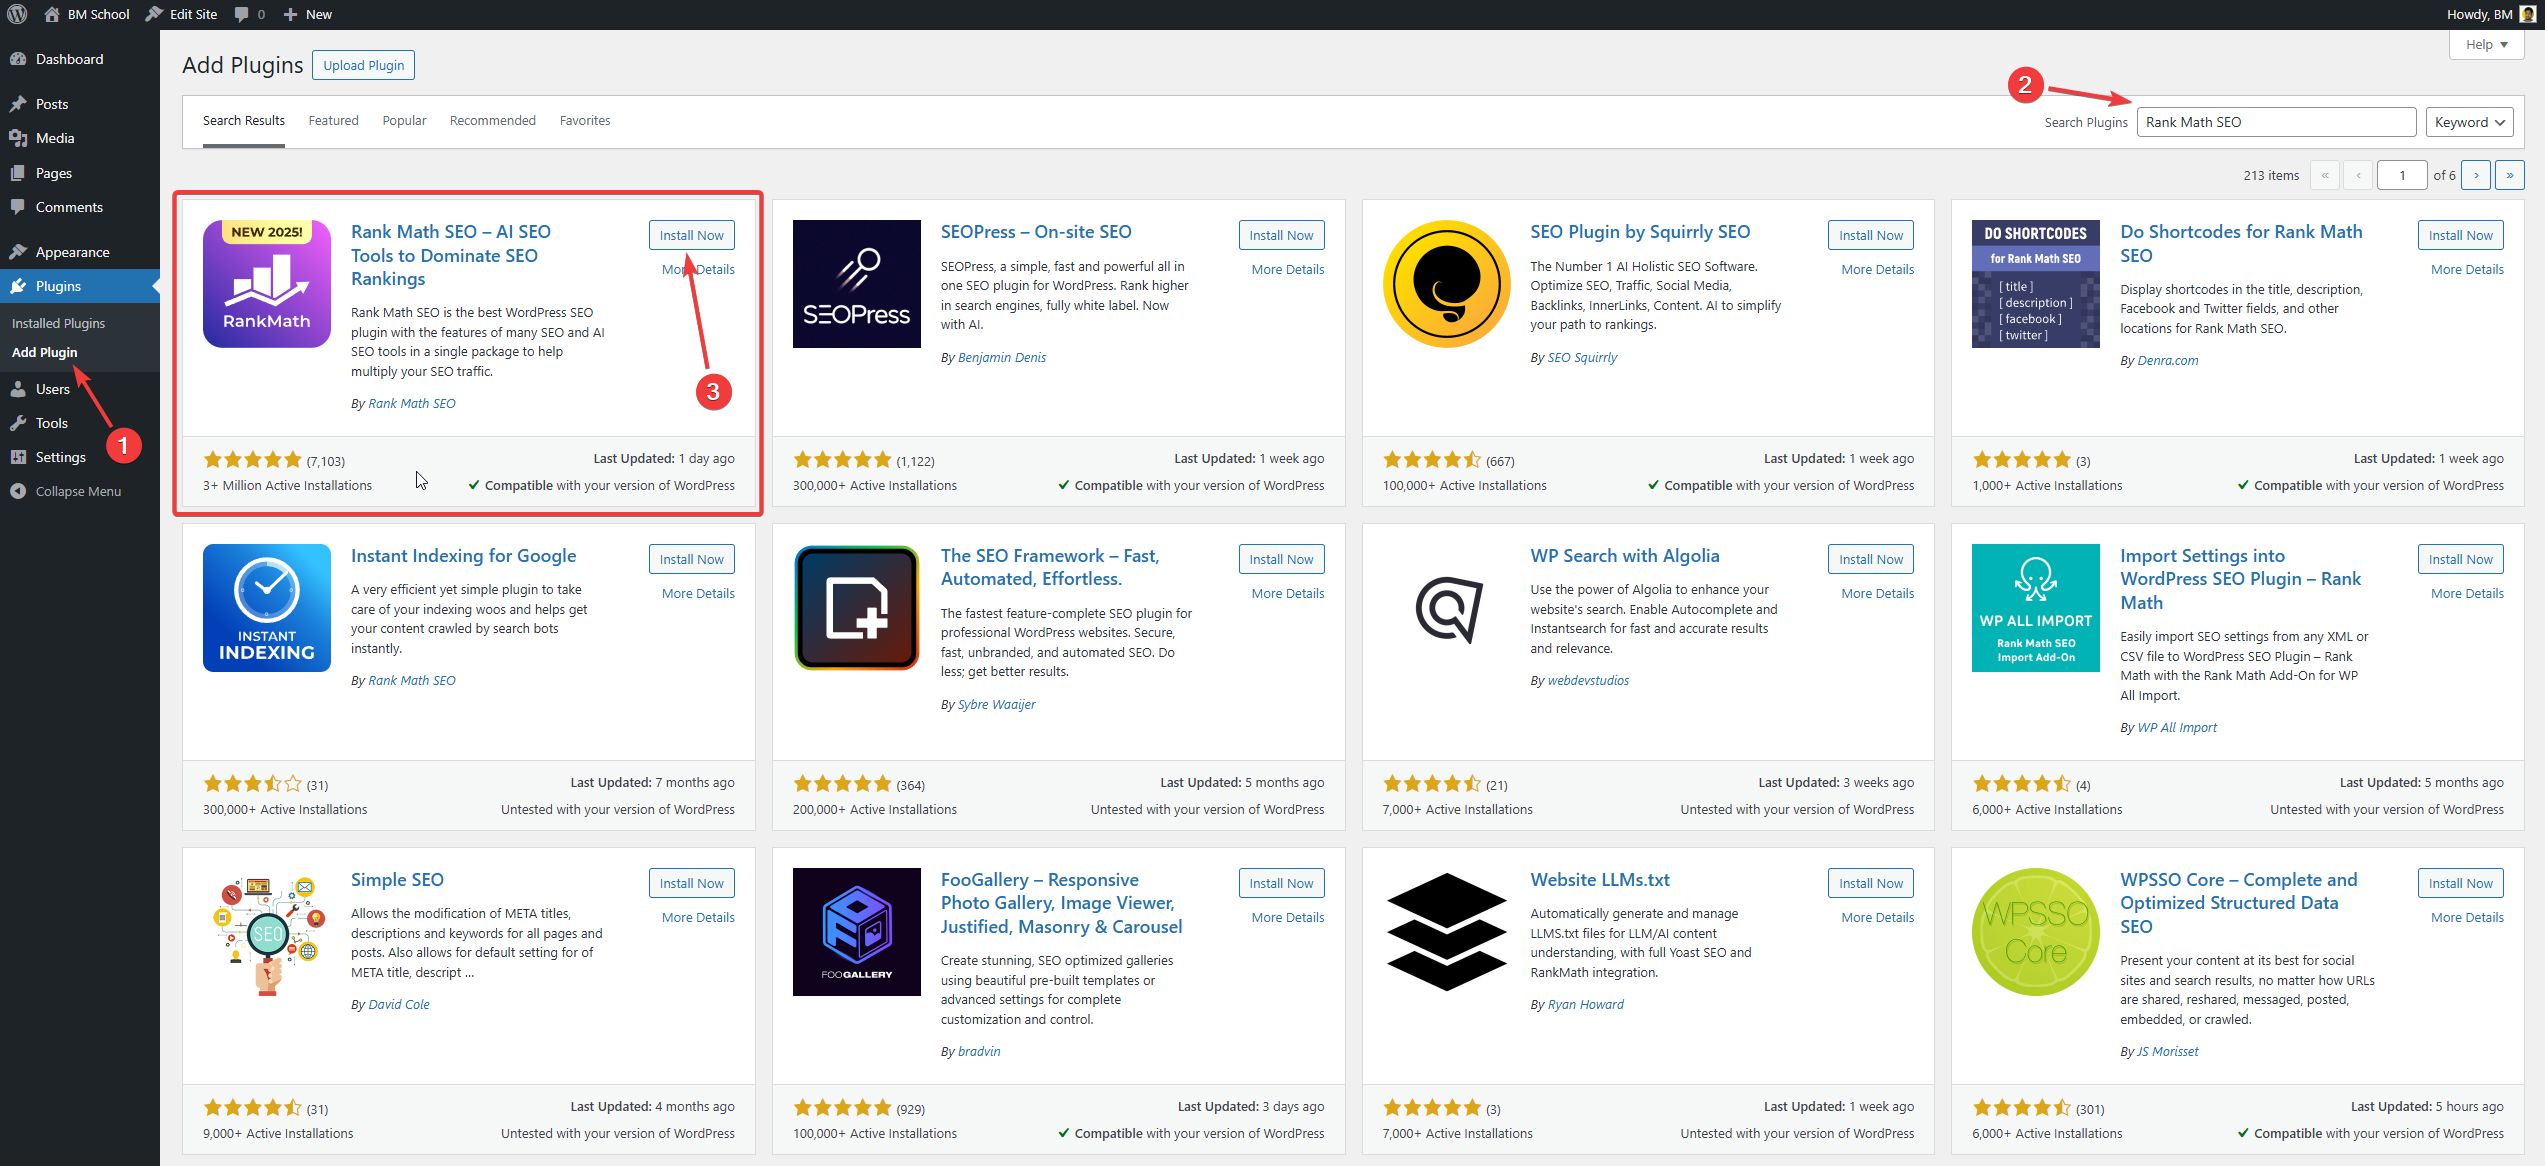Click the WPSSO Core plugin logo
Image resolution: width=2545 pixels, height=1166 pixels.
coord(2036,932)
